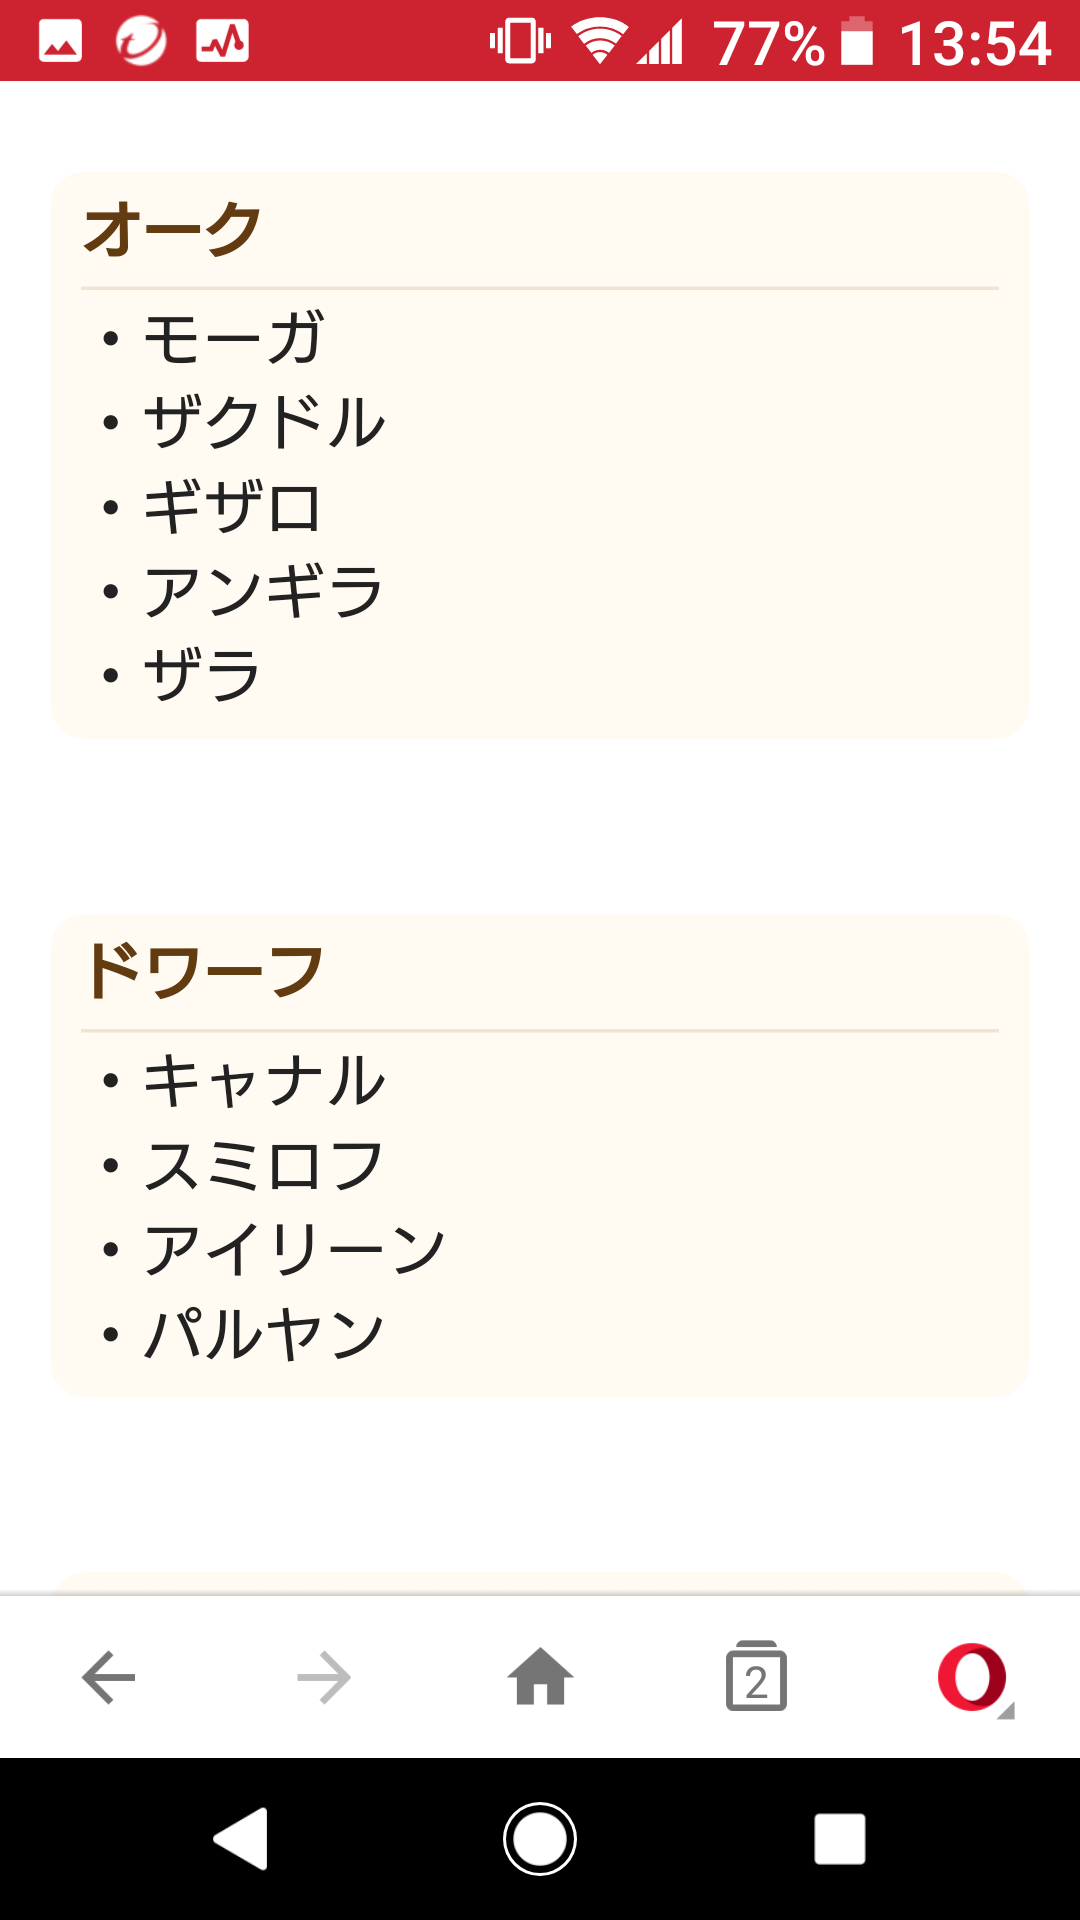The width and height of the screenshot is (1080, 1920).
Task: Go to the browser home page
Action: tap(540, 1677)
